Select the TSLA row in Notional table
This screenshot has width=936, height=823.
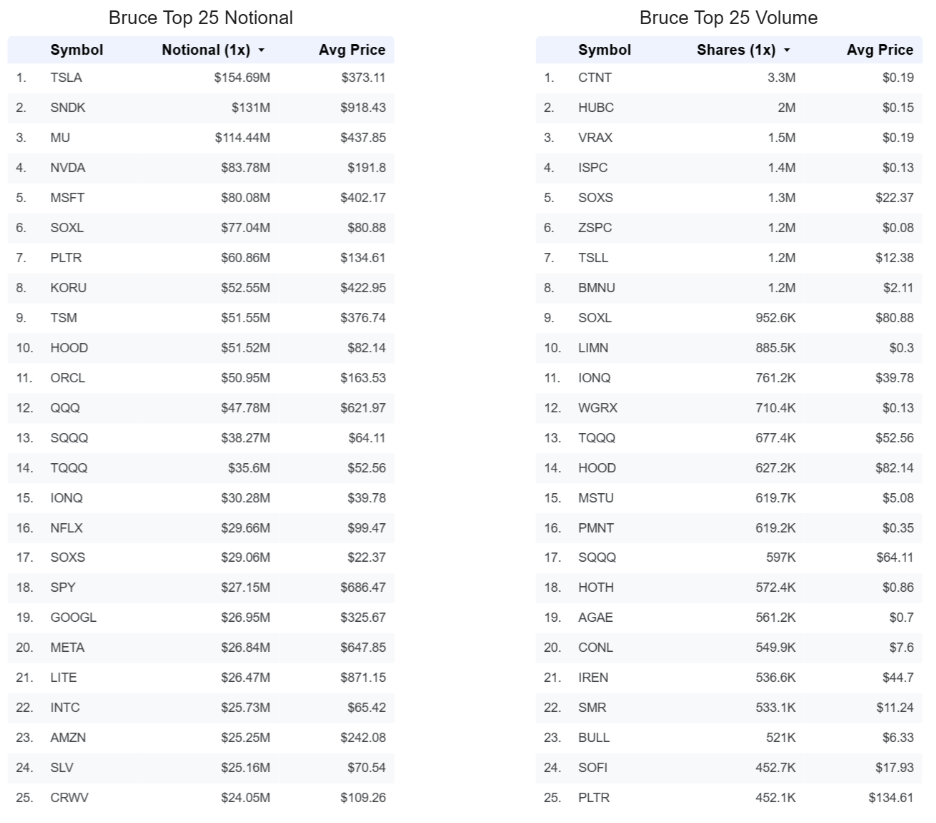201,78
